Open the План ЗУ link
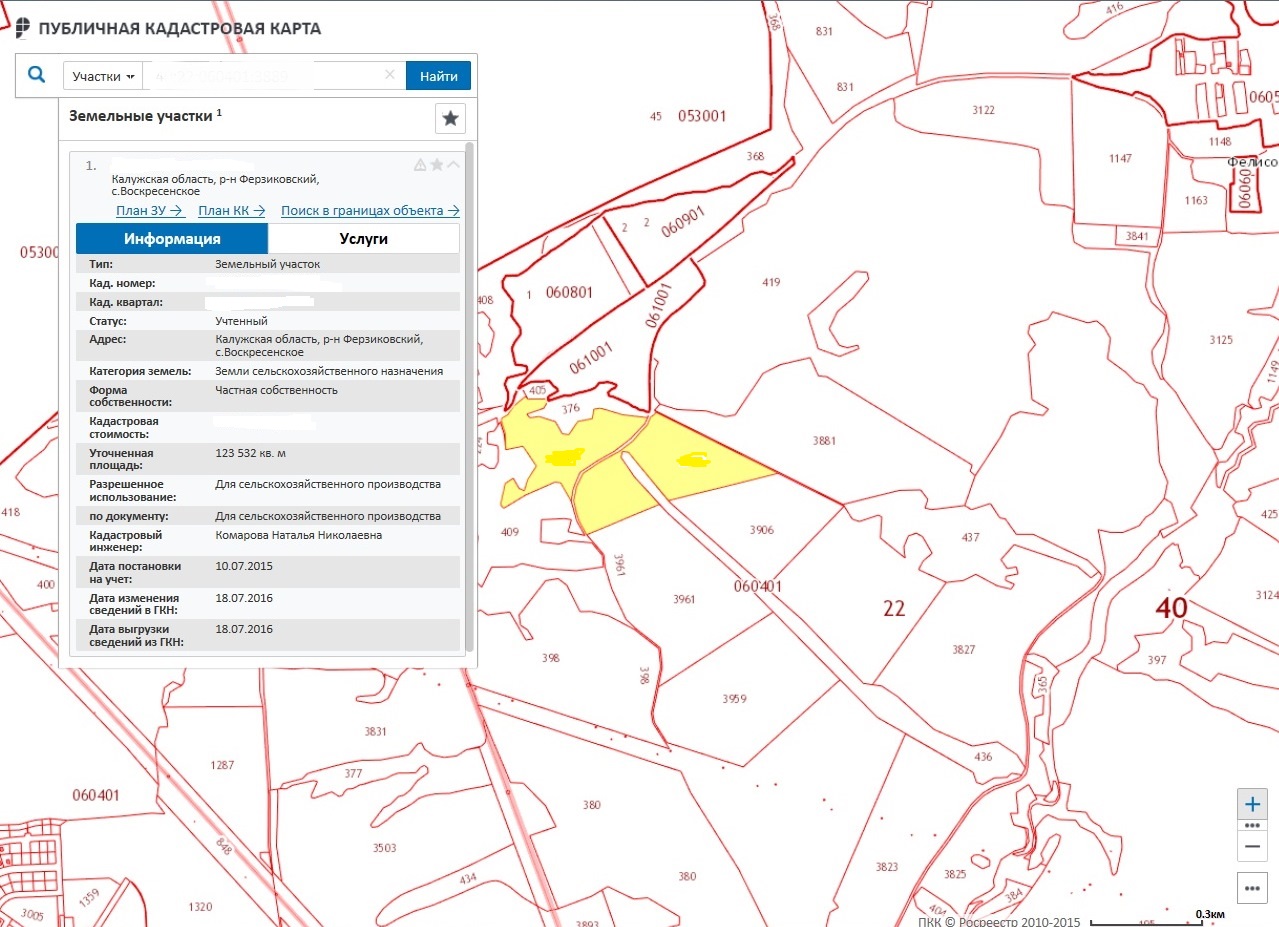The width and height of the screenshot is (1279, 927). [150, 210]
